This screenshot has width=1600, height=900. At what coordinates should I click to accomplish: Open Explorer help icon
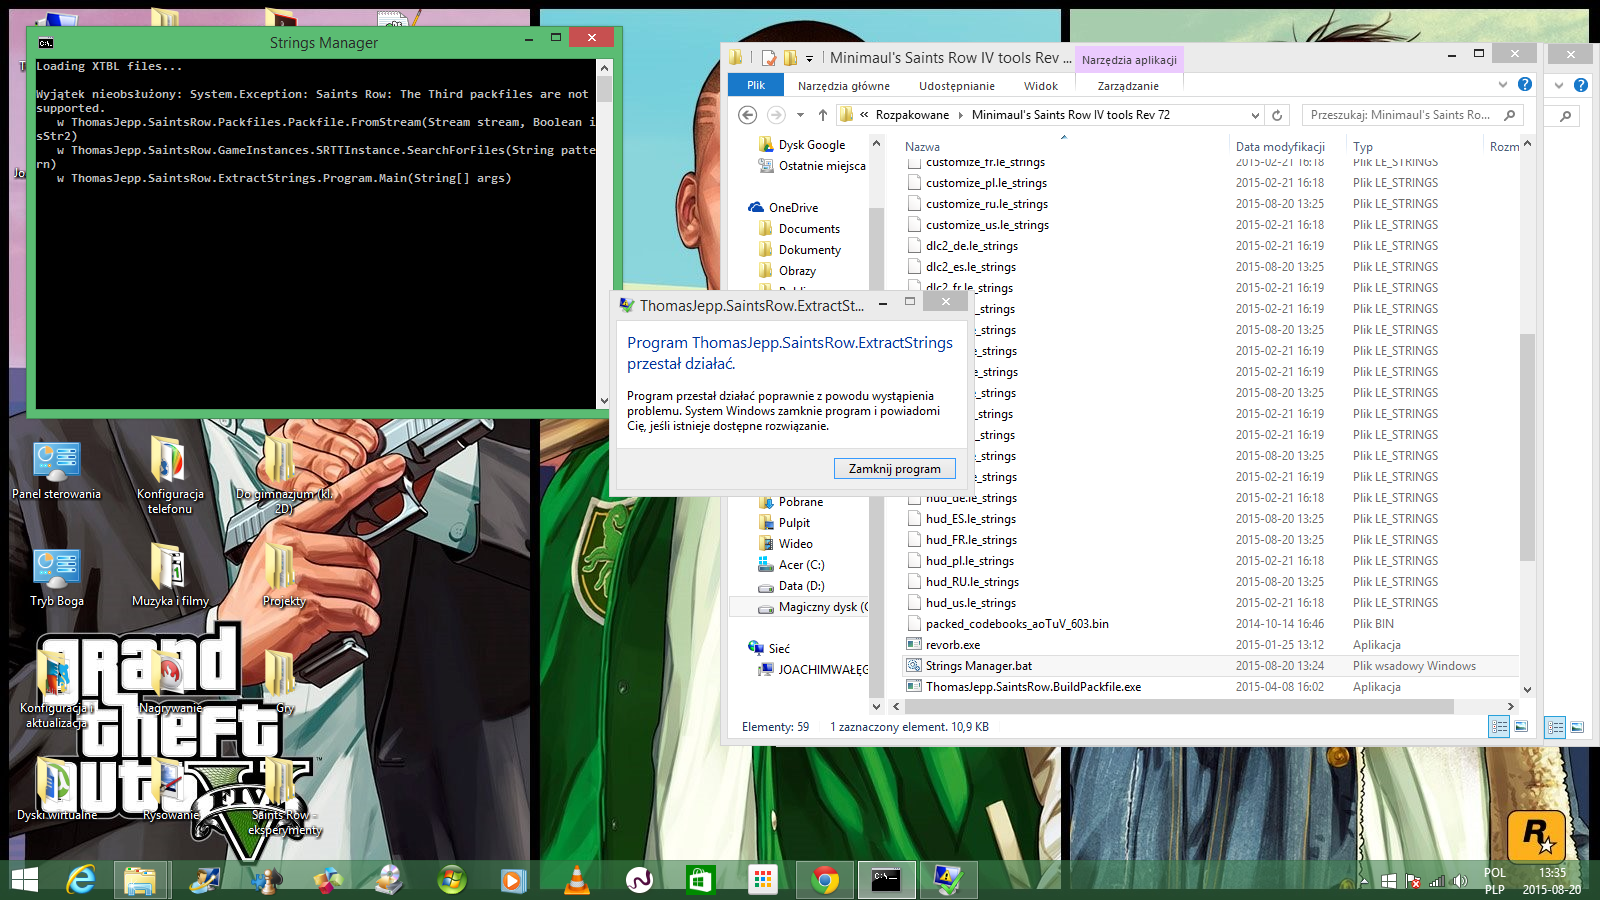pyautogui.click(x=1524, y=85)
